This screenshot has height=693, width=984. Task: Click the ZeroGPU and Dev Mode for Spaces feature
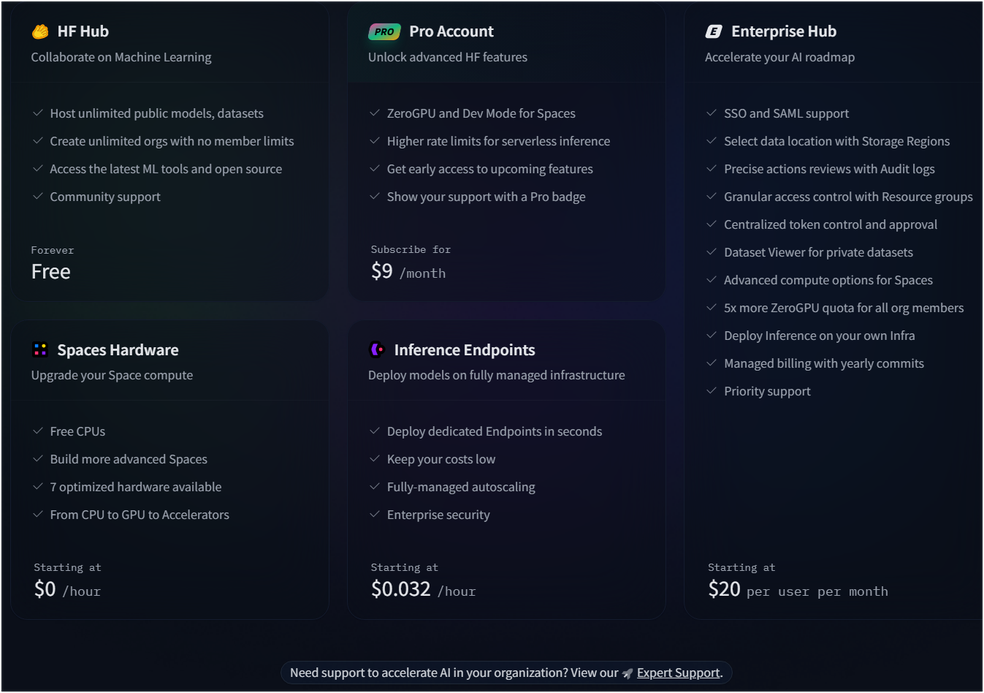[x=481, y=113]
